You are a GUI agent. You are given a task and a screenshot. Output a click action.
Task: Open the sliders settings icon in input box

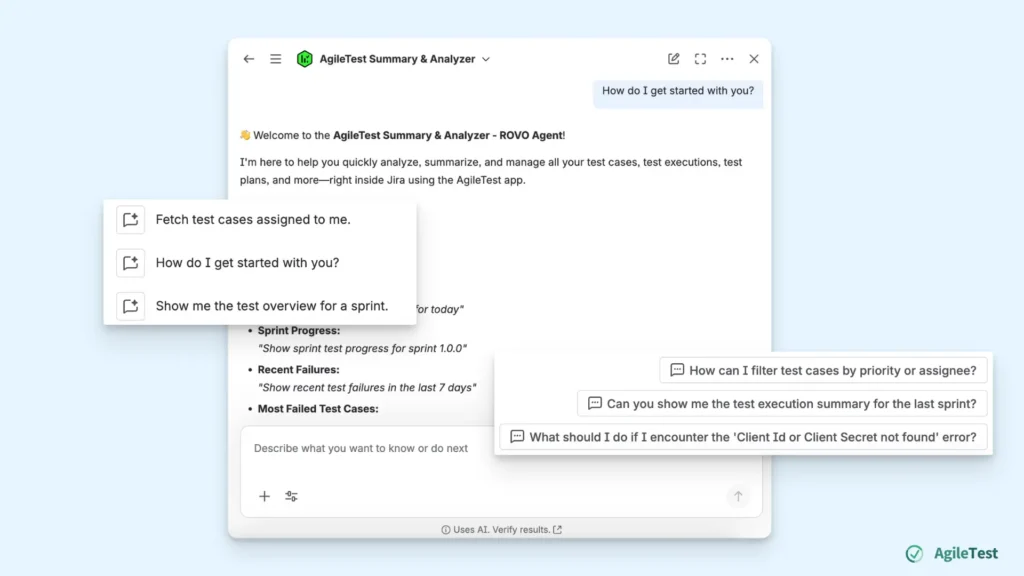291,496
